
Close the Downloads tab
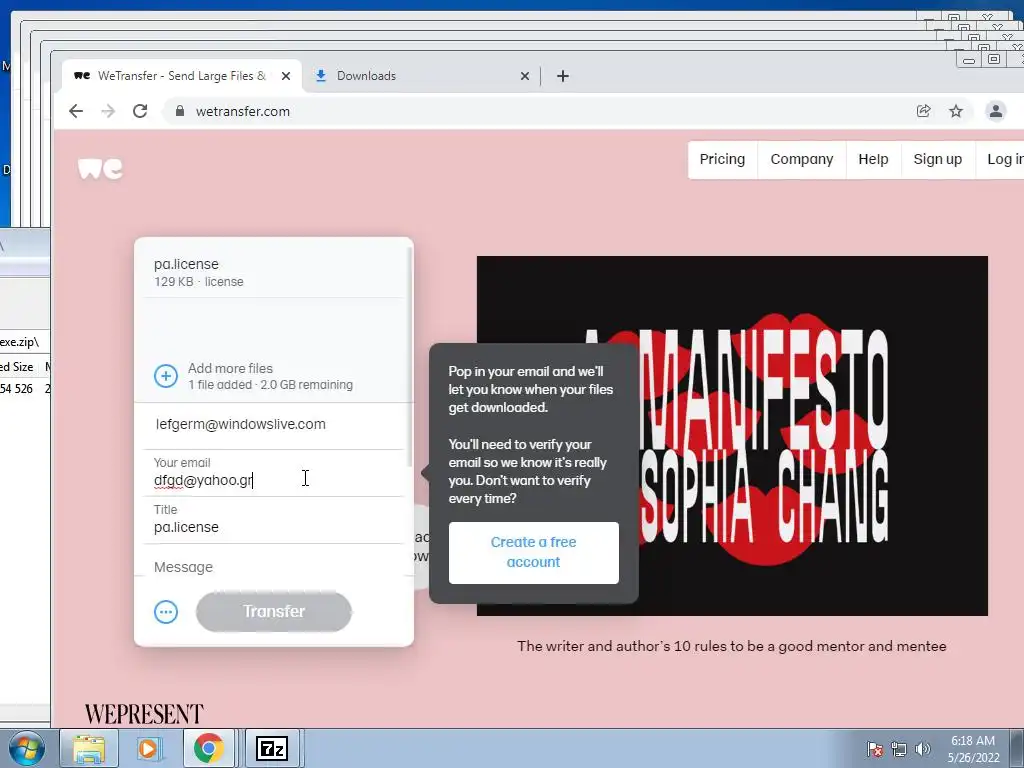click(x=524, y=76)
